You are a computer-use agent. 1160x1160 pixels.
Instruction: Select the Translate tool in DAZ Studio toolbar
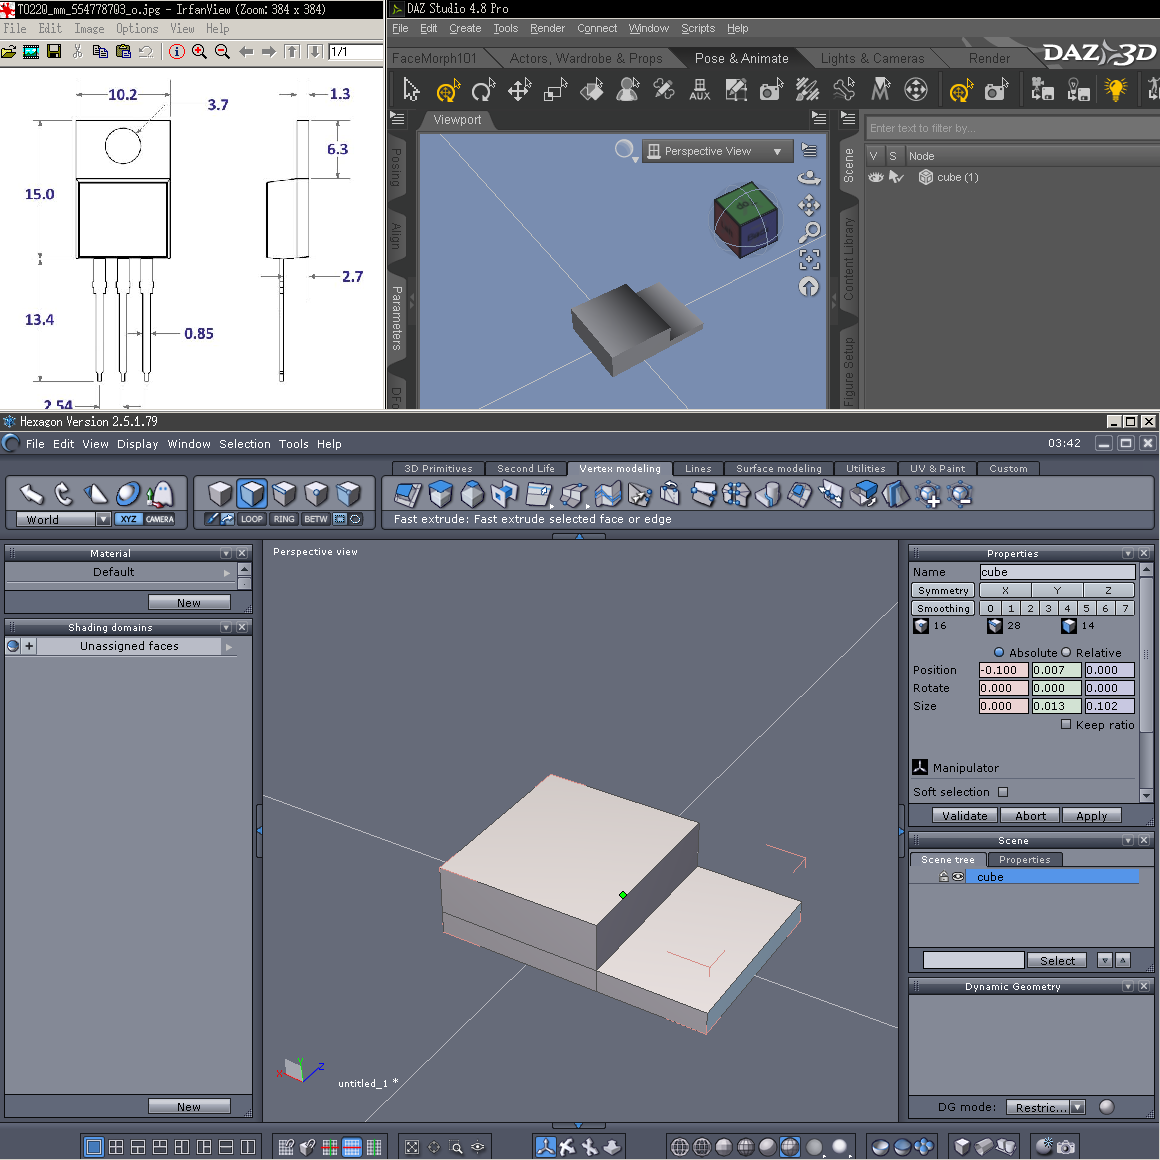pos(519,90)
